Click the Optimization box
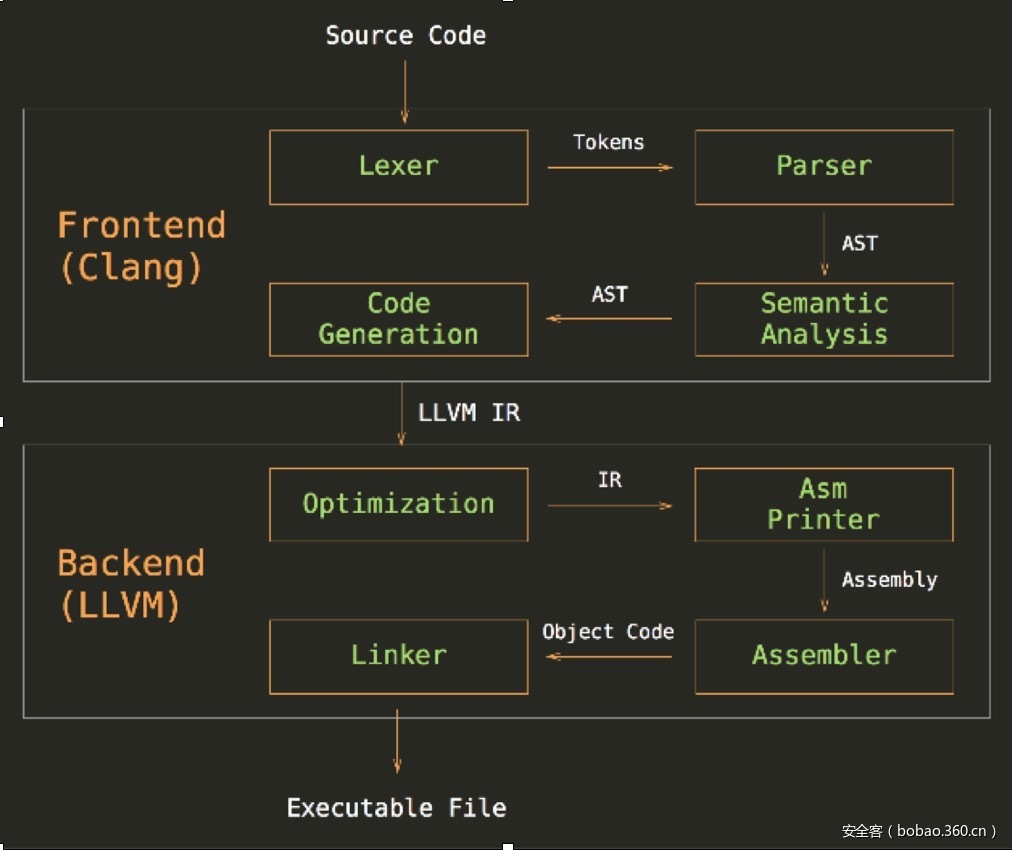Screen dimensions: 1012x850 398,504
